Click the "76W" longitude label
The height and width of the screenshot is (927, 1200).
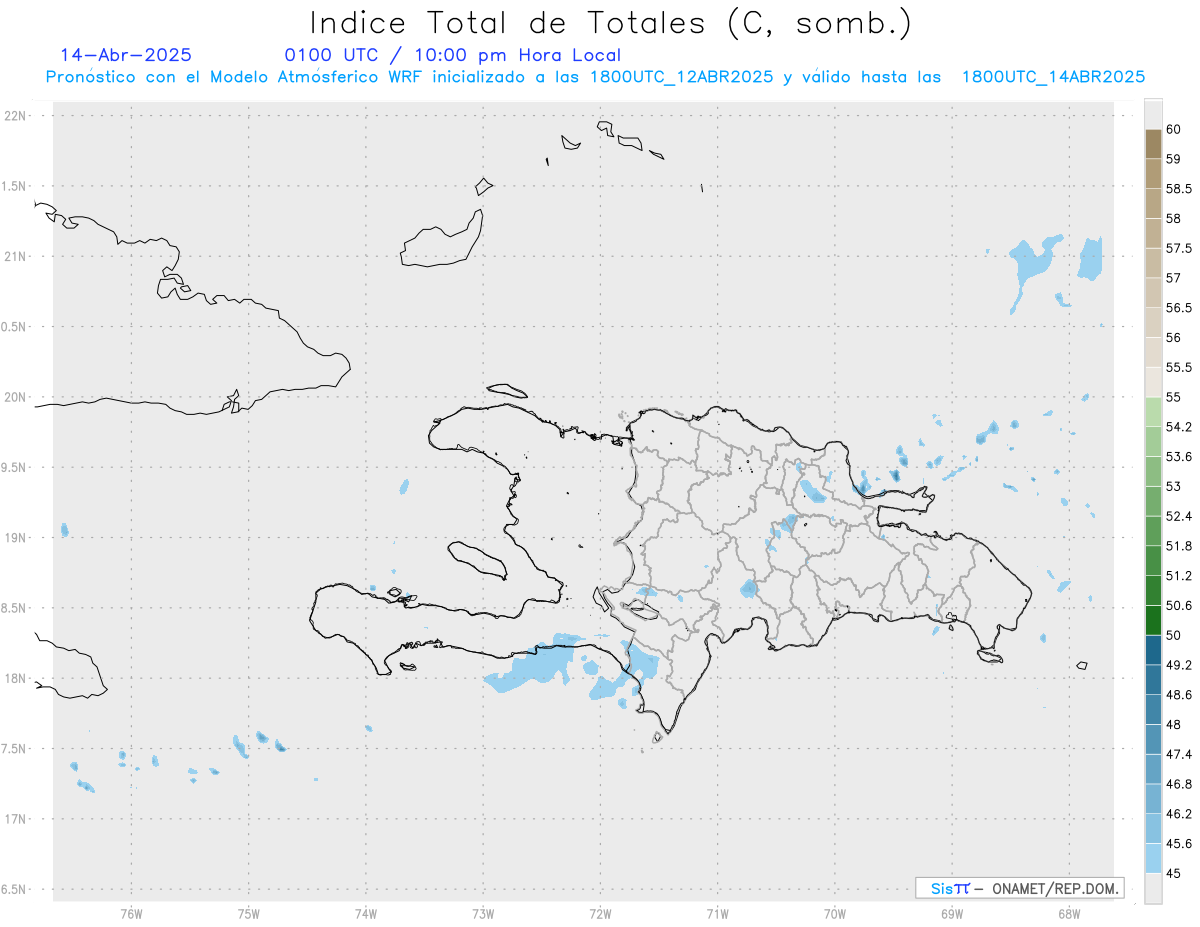(x=131, y=914)
